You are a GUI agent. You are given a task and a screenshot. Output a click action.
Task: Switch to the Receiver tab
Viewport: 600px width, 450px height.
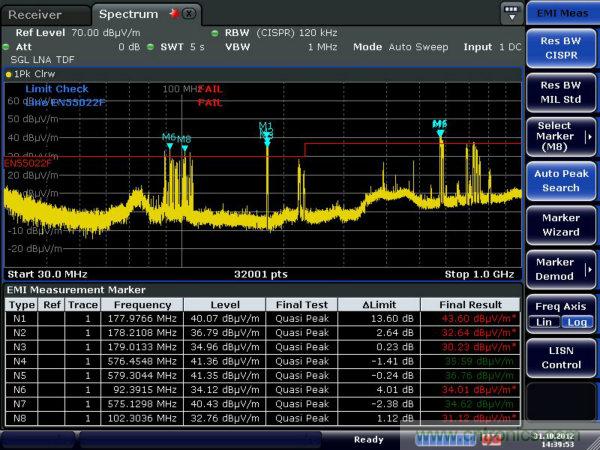[x=35, y=14]
